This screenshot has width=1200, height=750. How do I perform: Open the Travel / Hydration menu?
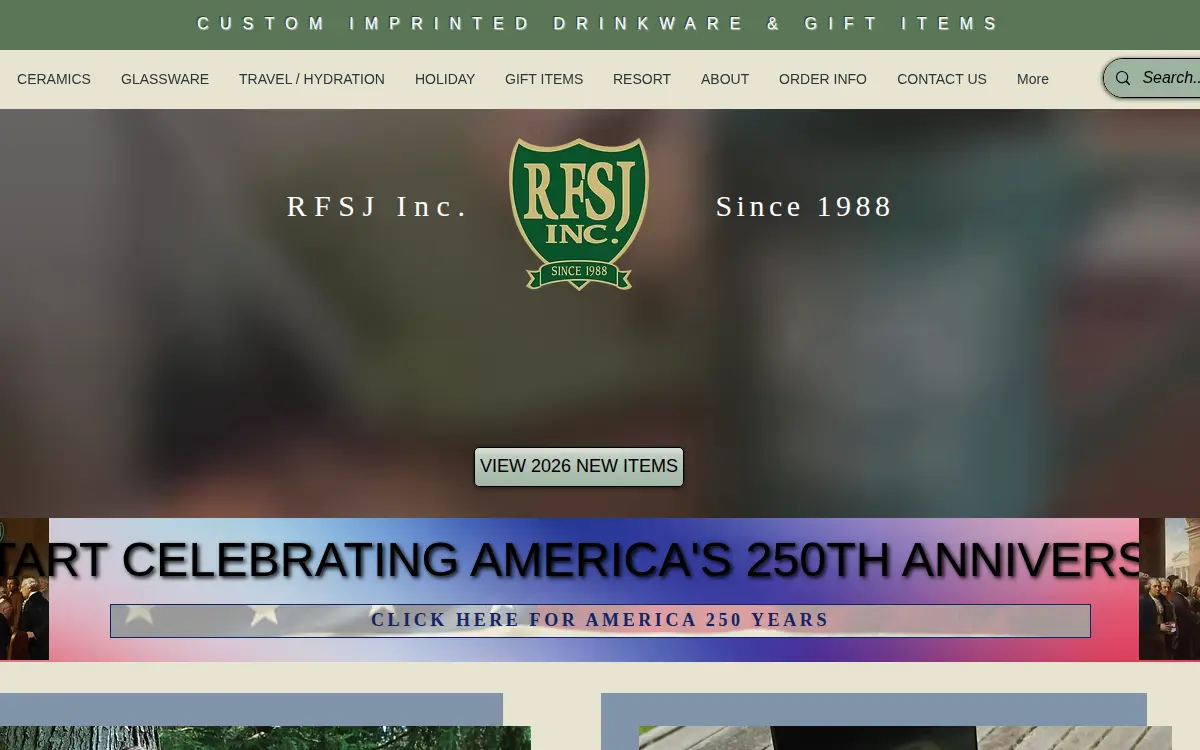pos(312,79)
